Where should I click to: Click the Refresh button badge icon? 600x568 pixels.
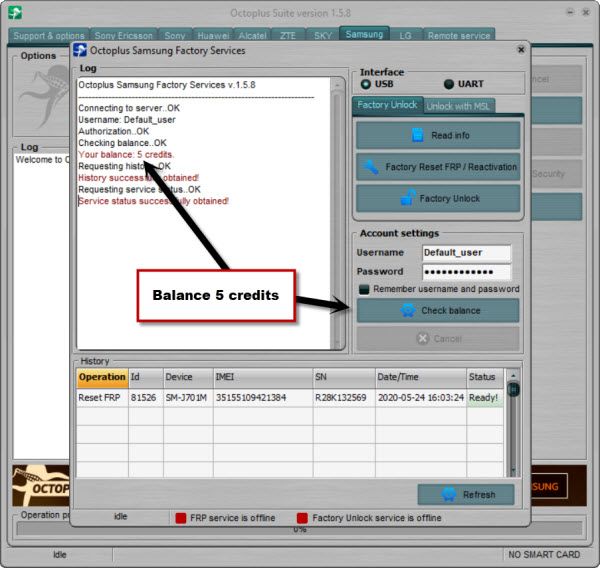(449, 494)
